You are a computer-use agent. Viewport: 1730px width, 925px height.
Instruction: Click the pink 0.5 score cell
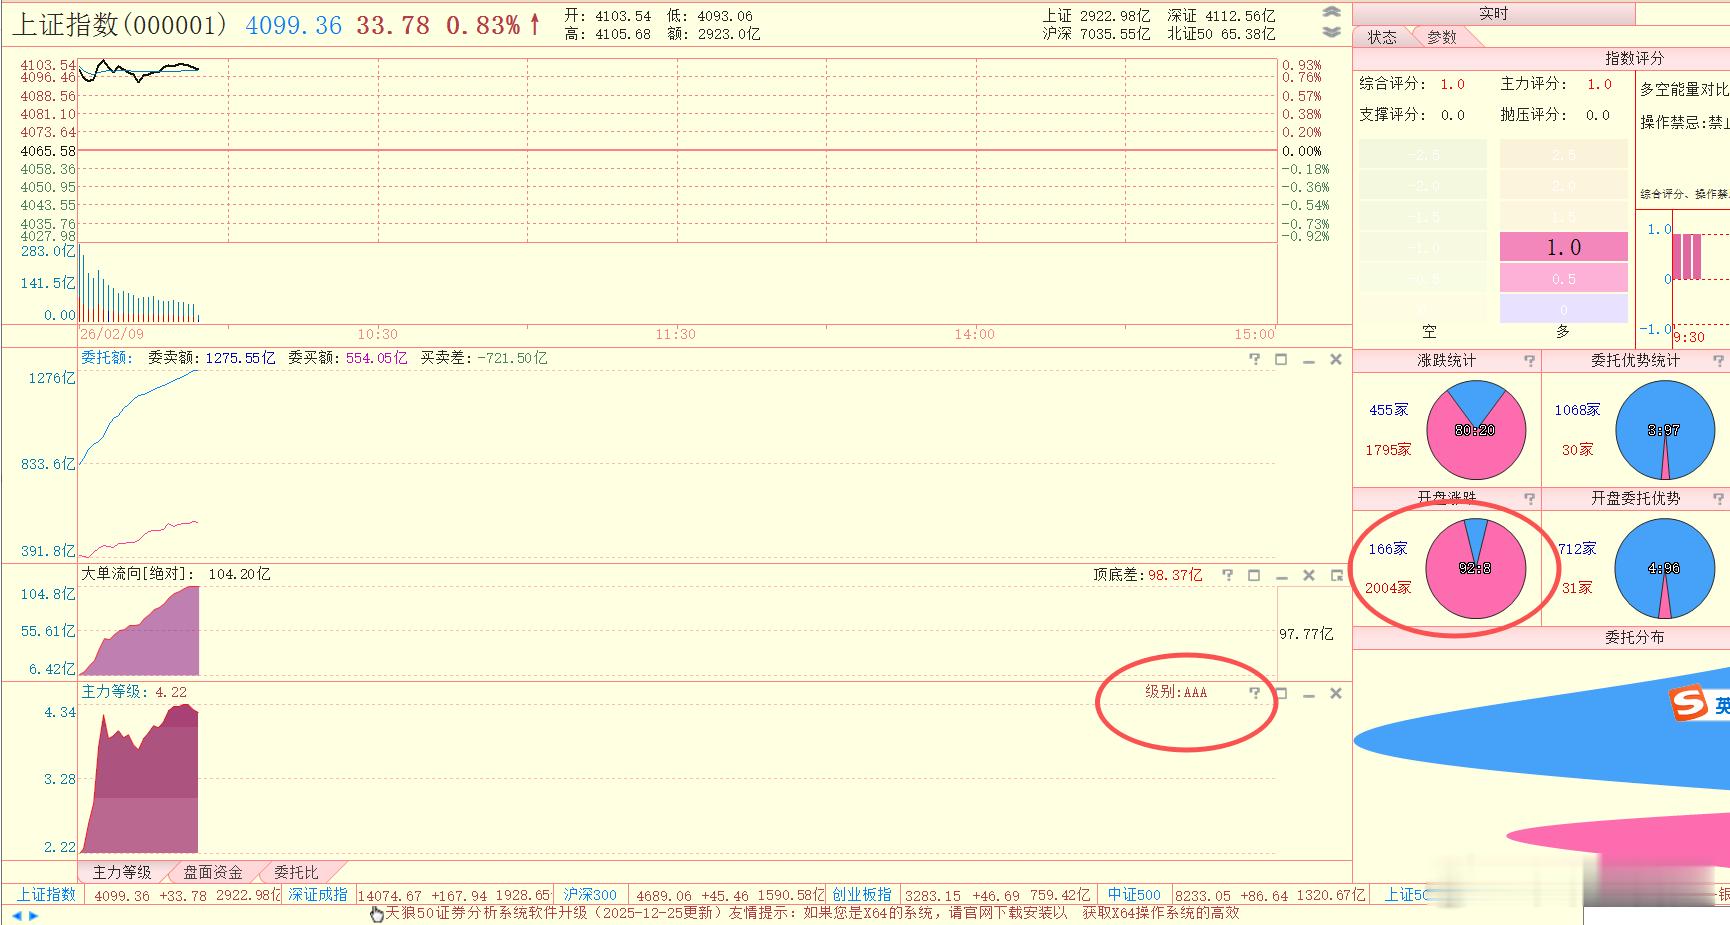click(1563, 279)
